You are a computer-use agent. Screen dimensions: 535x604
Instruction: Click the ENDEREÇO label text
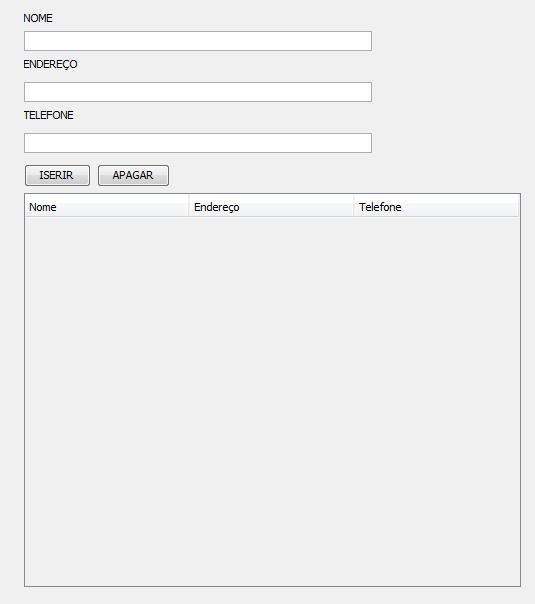click(x=50, y=64)
